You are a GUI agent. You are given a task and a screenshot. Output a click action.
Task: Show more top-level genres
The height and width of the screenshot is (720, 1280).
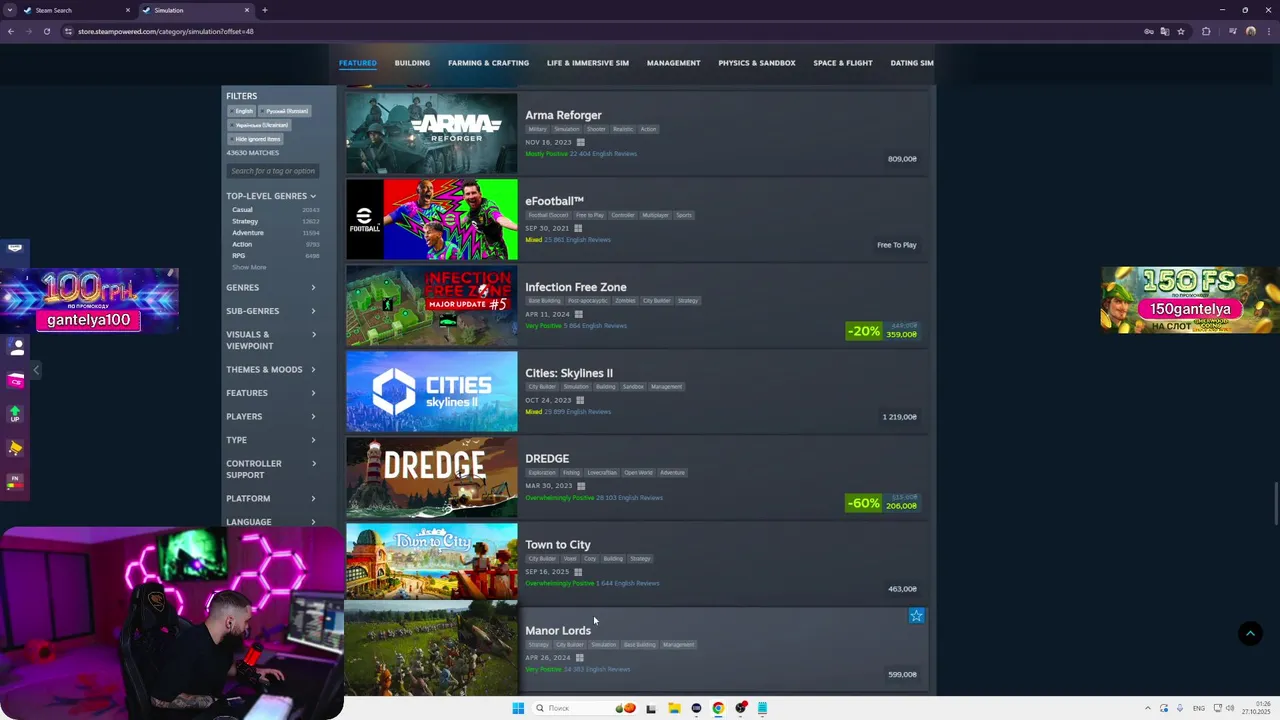click(249, 267)
